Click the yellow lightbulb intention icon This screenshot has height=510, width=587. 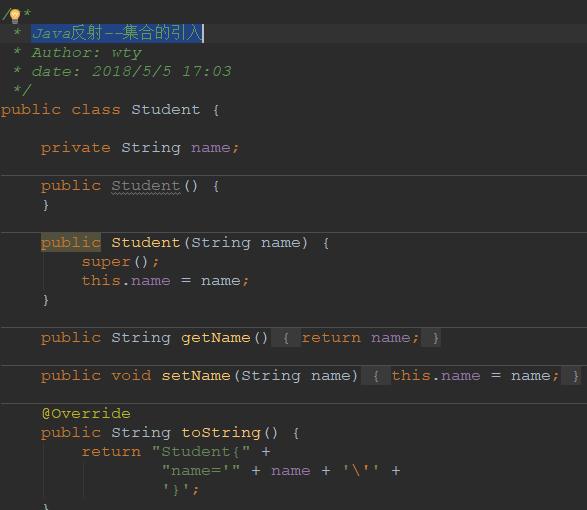point(15,16)
